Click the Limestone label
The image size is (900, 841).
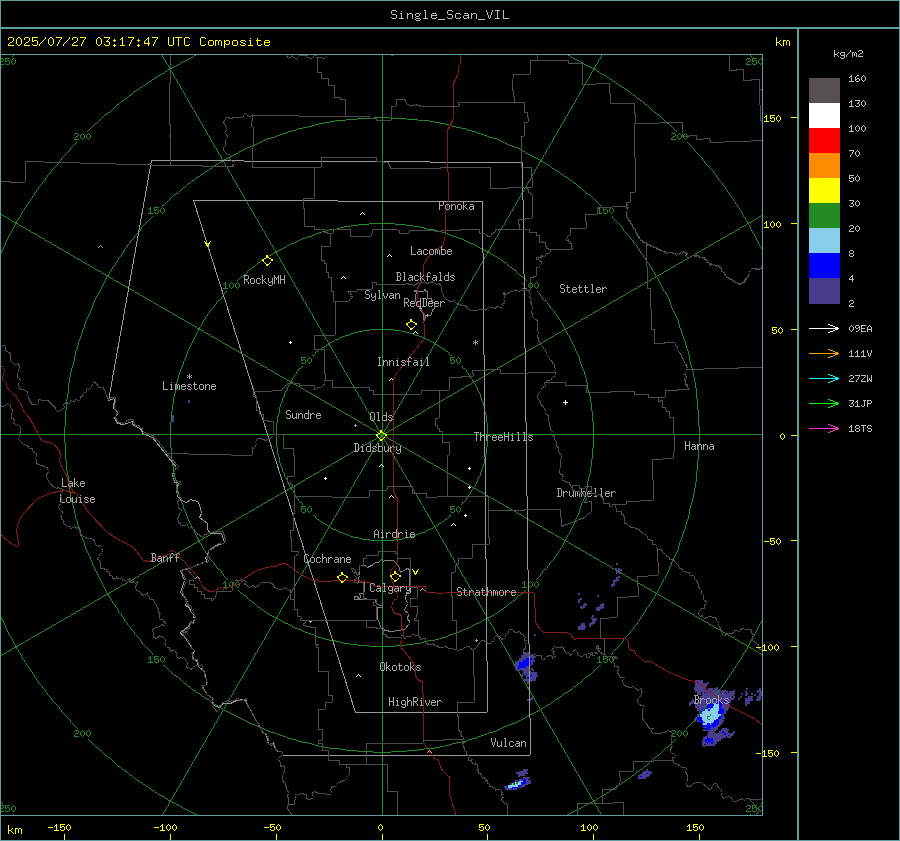point(189,386)
